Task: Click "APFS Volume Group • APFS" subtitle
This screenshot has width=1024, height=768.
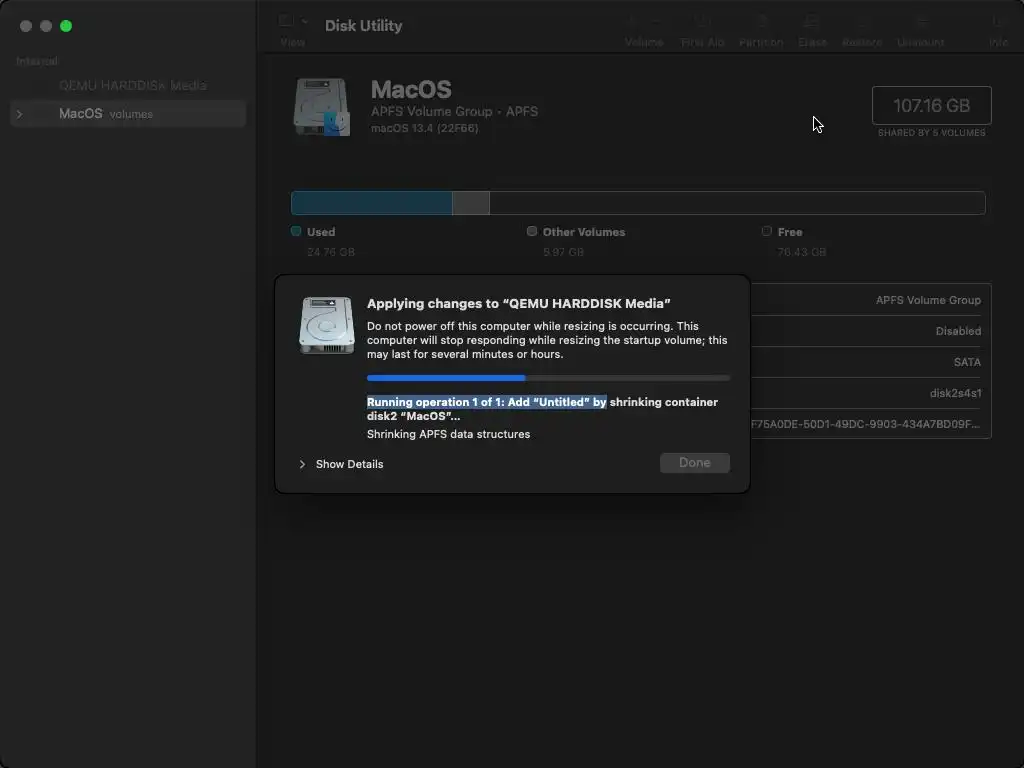Action: click(455, 112)
